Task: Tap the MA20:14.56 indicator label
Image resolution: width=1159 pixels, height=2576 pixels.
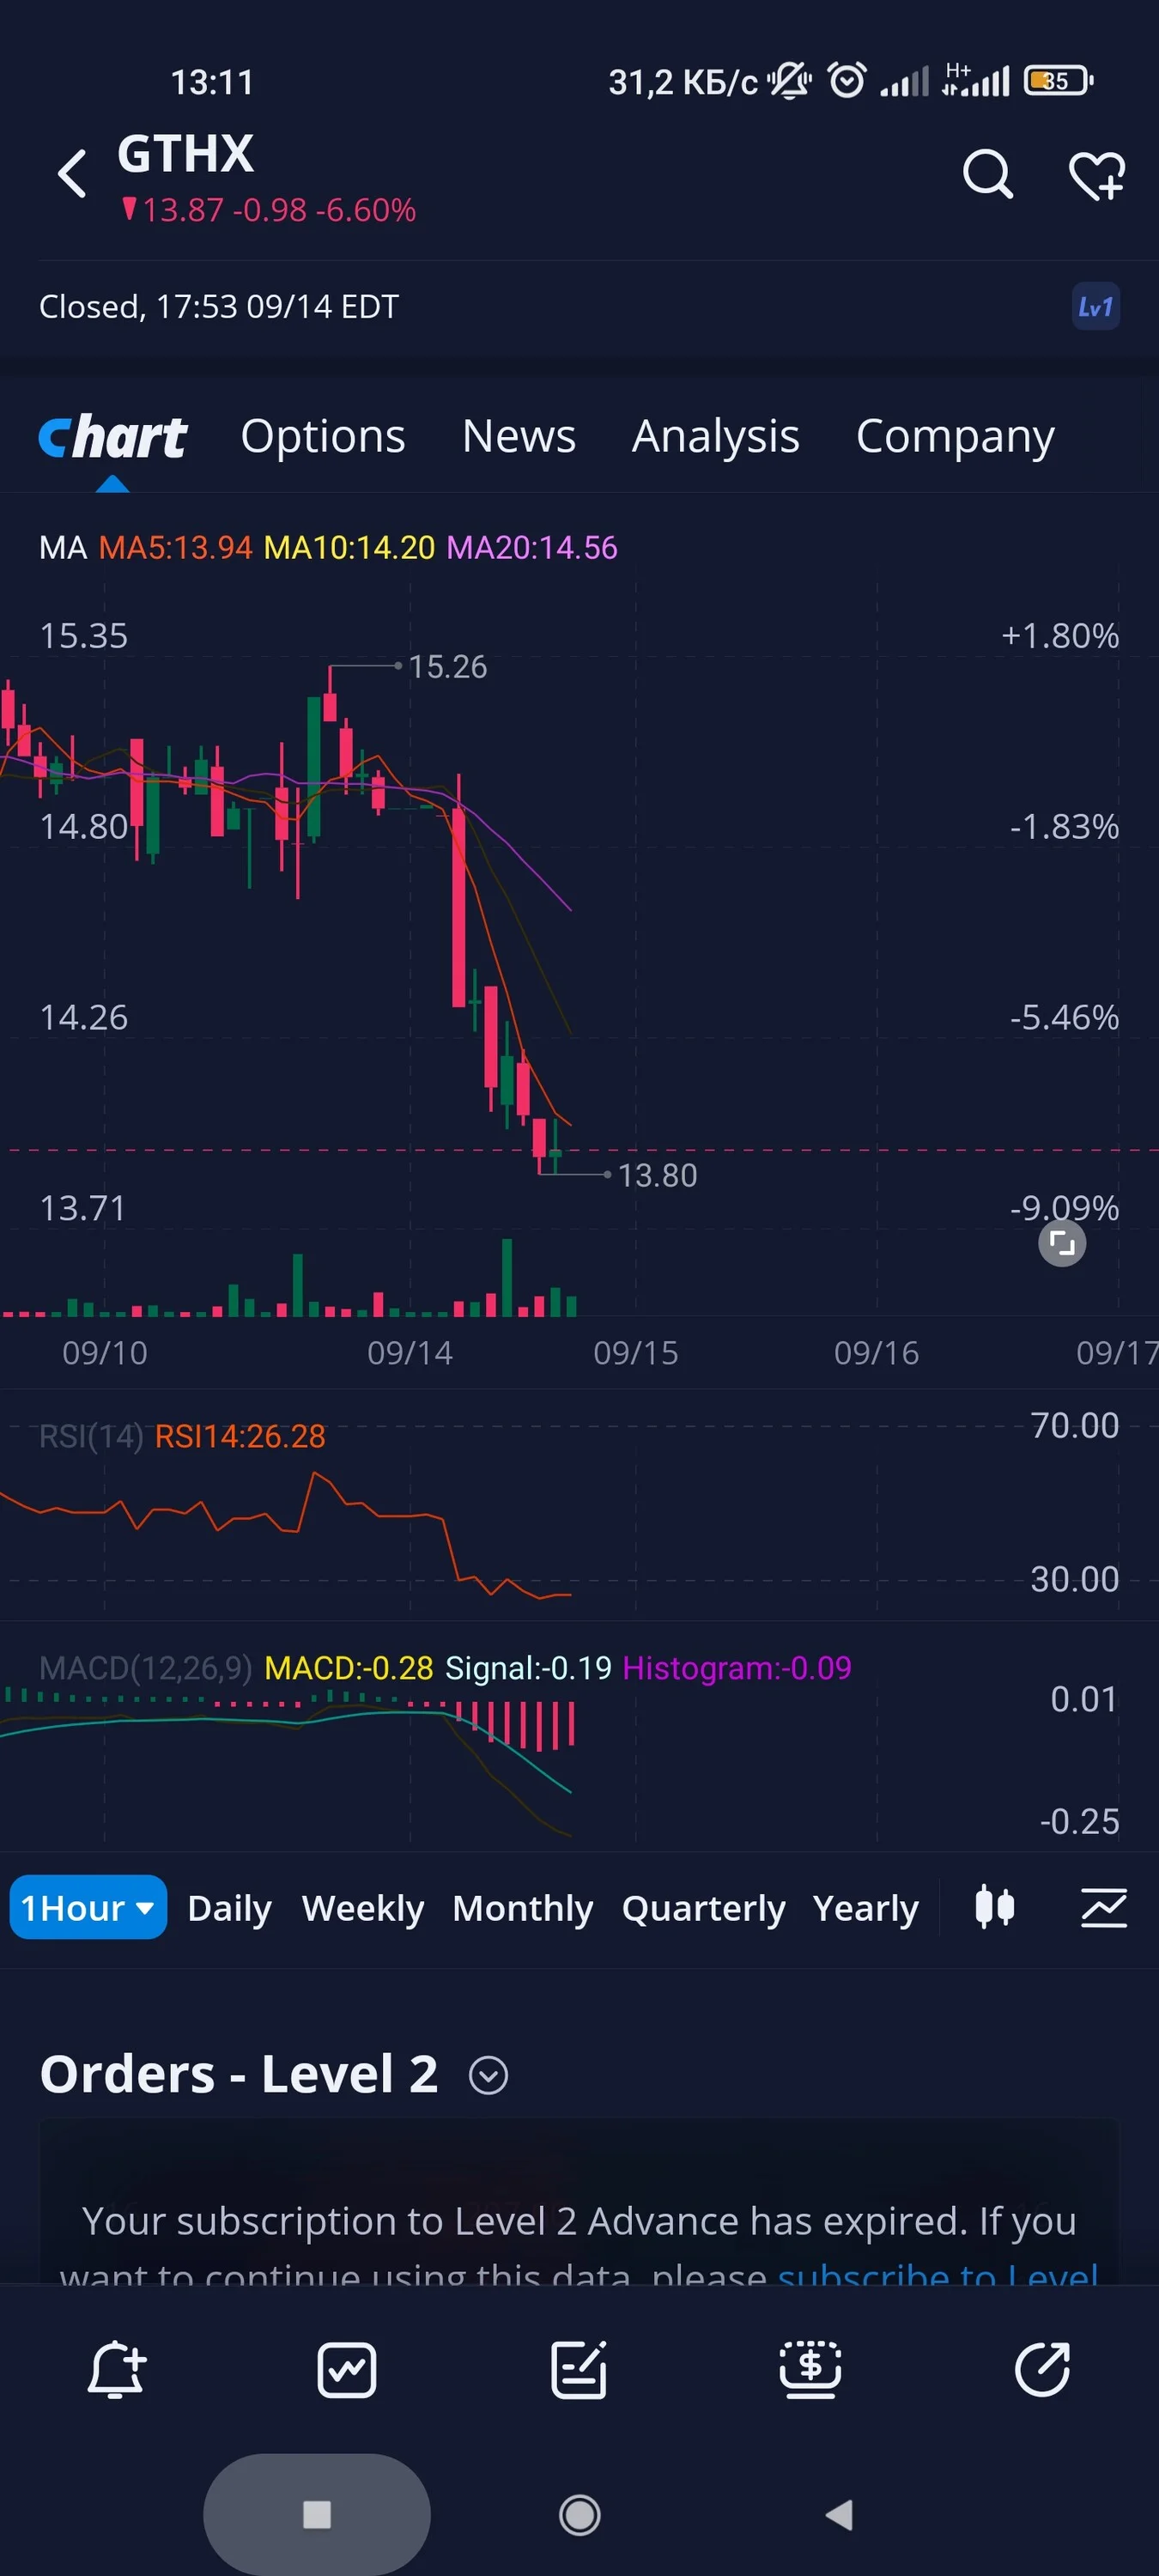Action: 532,548
